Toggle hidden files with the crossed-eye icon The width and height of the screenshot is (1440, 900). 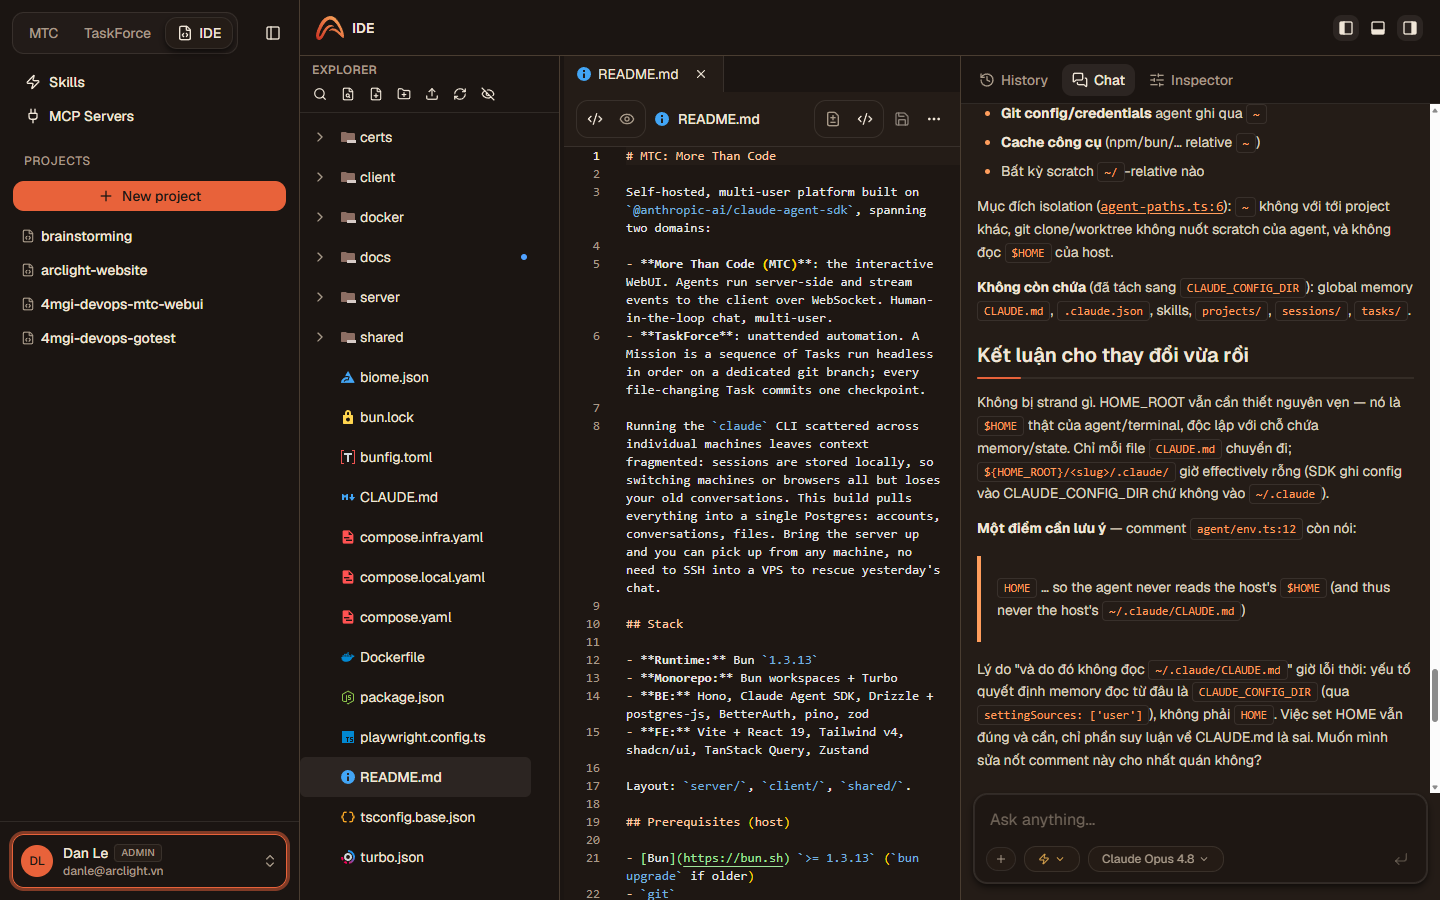[x=488, y=94]
